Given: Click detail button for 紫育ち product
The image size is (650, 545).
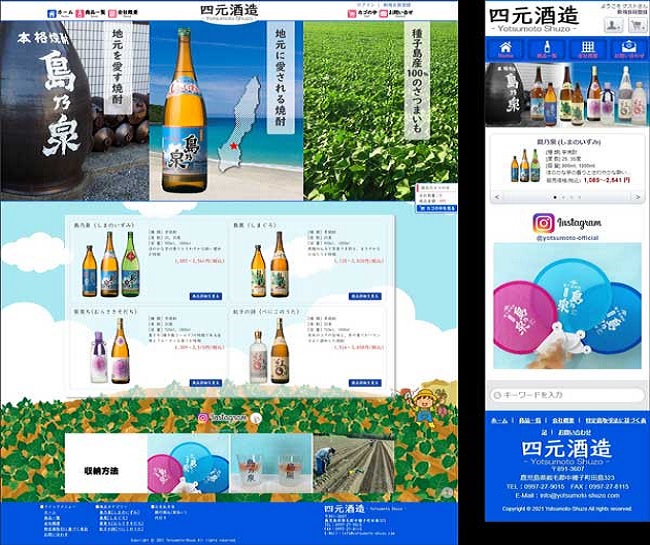Looking at the screenshot, I should 206,383.
